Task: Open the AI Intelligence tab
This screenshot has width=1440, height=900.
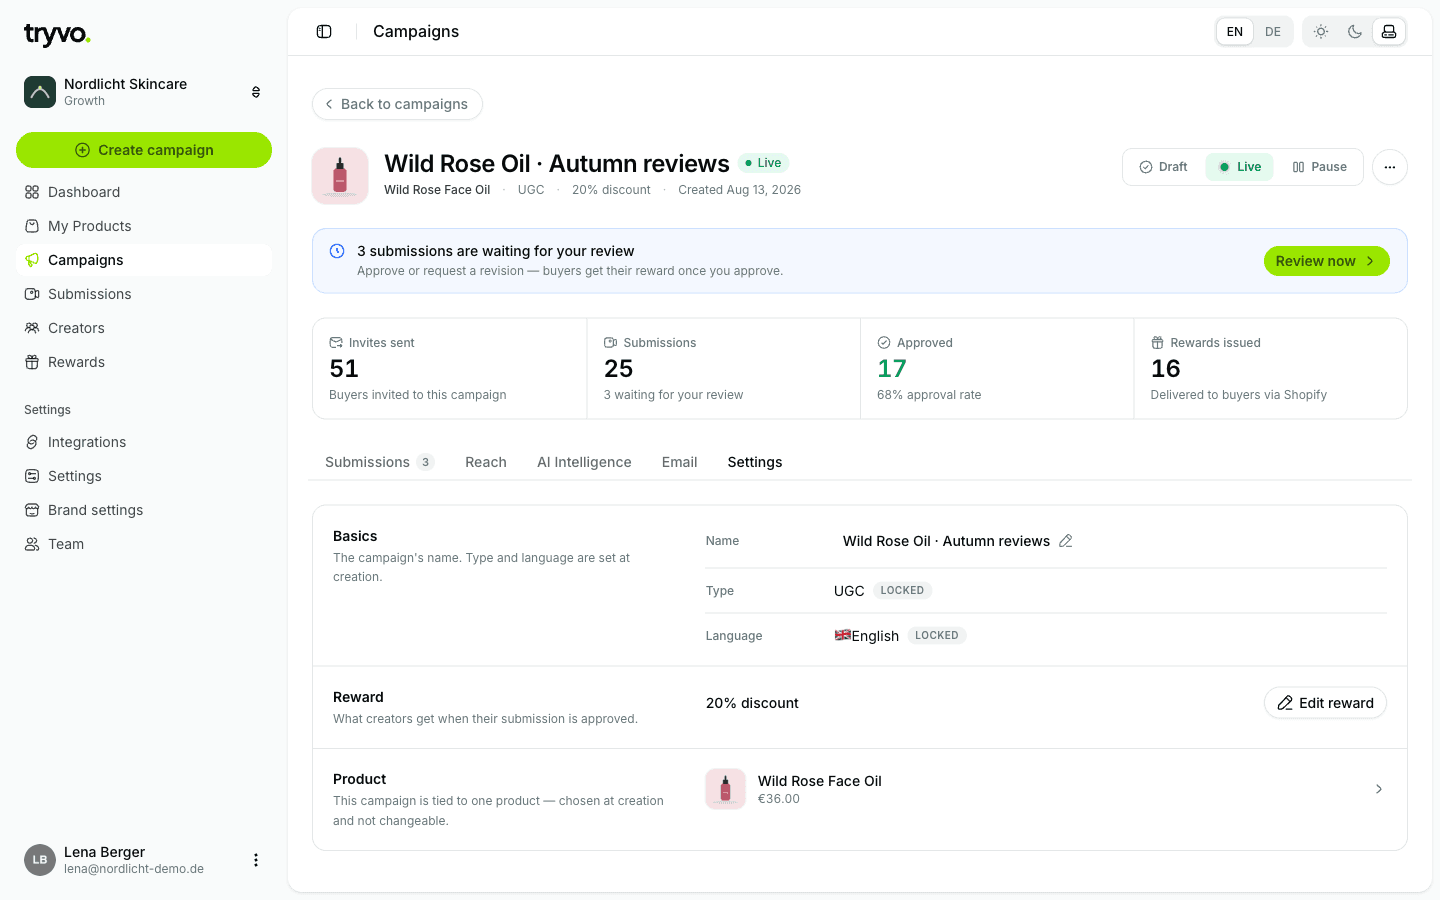Action: pyautogui.click(x=584, y=462)
